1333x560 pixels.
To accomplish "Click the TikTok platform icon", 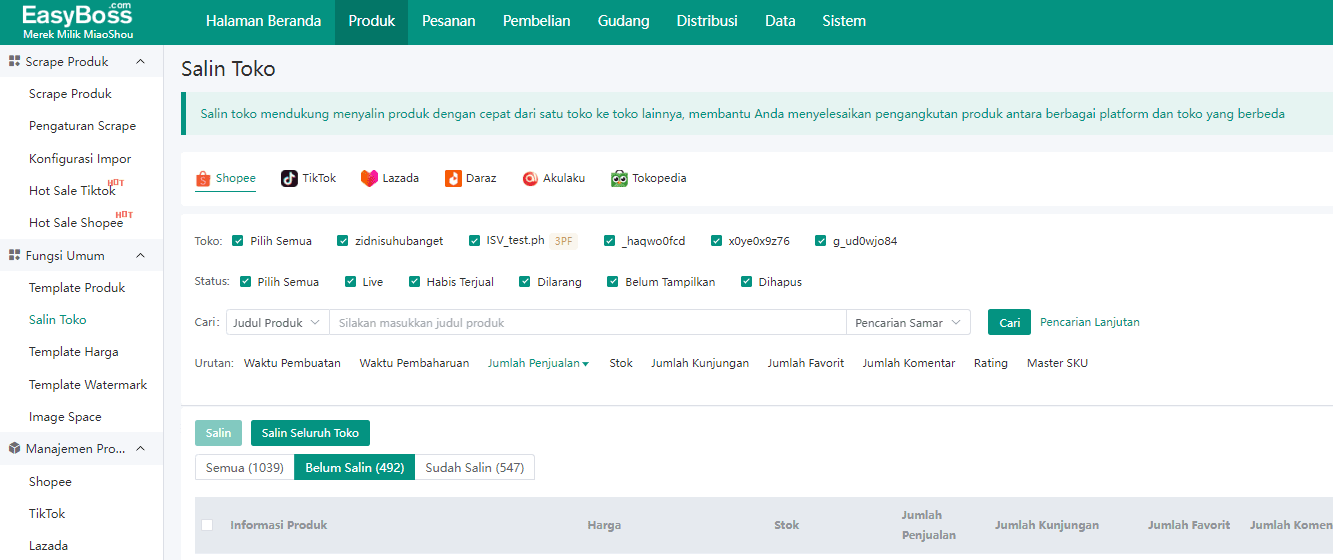I will pos(289,178).
